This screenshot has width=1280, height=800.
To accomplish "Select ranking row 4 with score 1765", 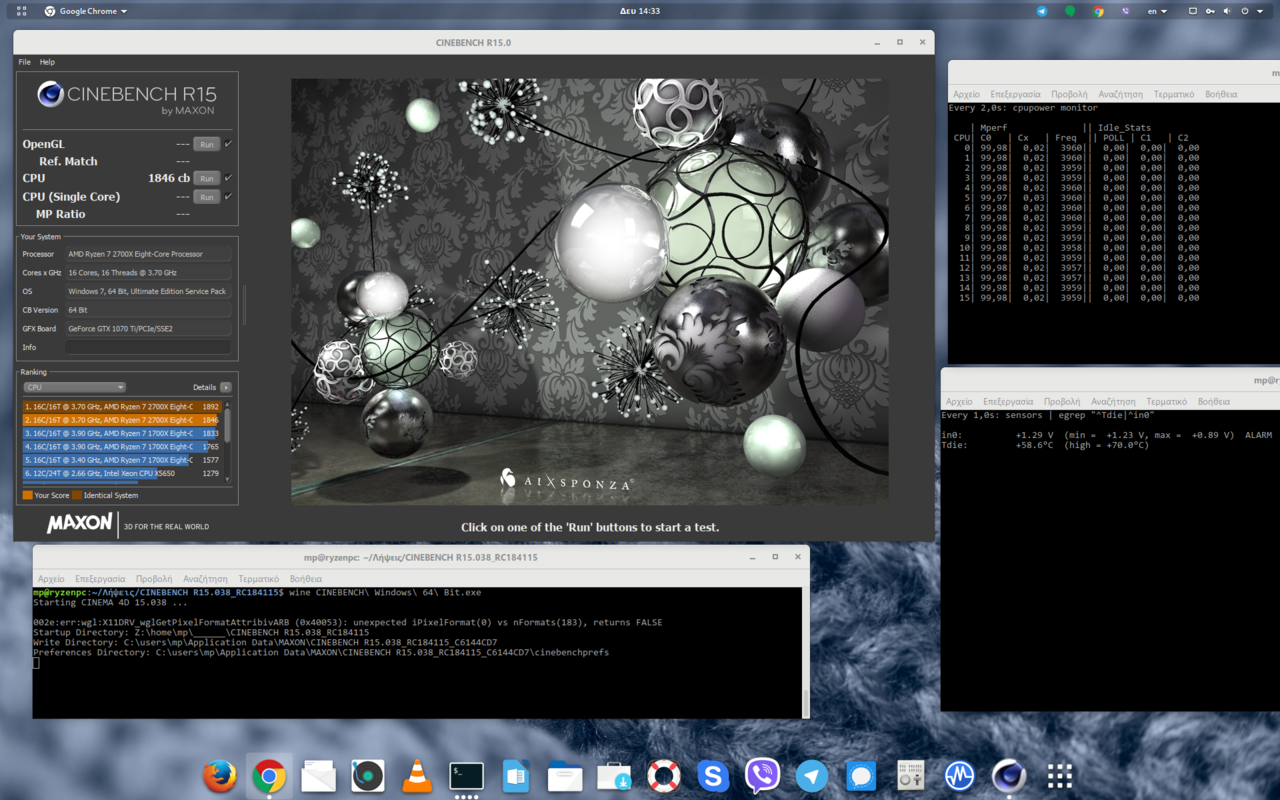I will pyautogui.click(x=121, y=447).
